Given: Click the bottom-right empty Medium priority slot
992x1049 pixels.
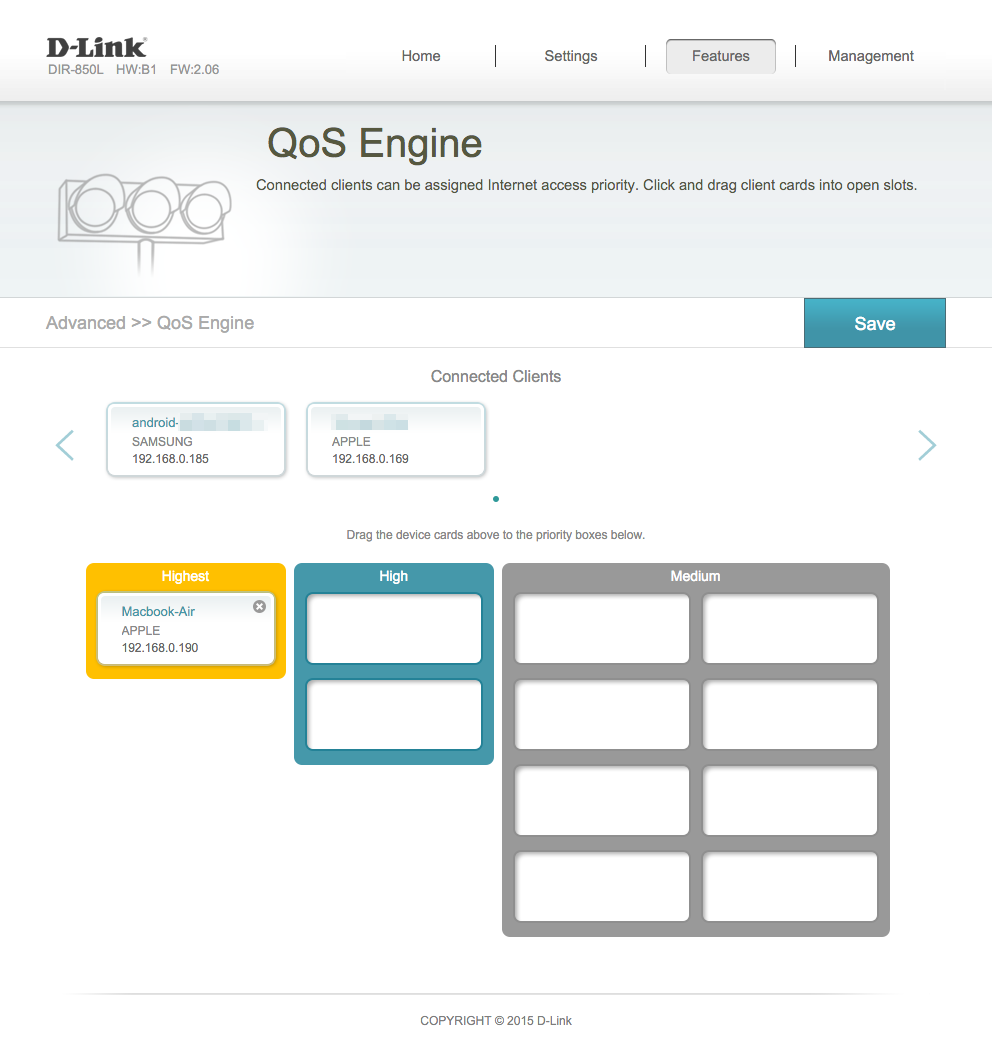Looking at the screenshot, I should (x=790, y=886).
